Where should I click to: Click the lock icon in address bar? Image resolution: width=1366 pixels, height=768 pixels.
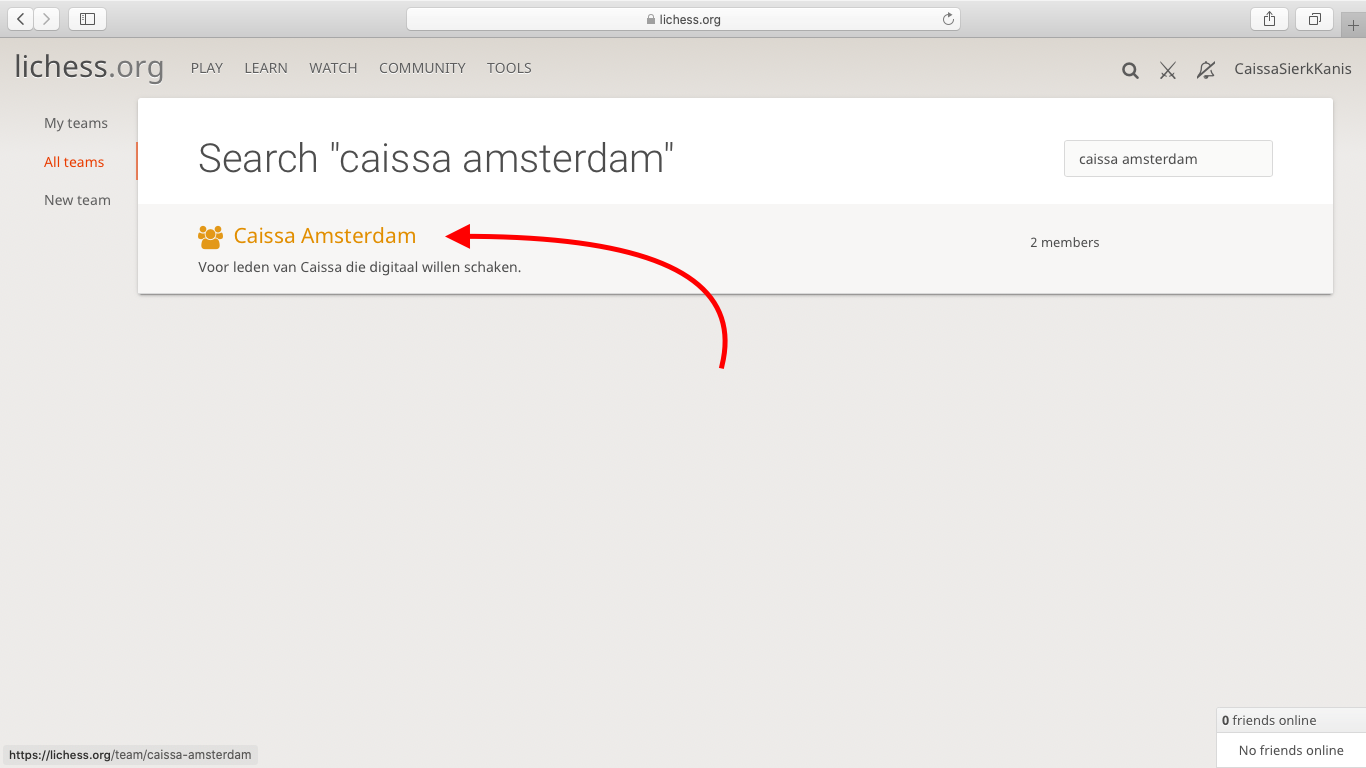tap(651, 19)
